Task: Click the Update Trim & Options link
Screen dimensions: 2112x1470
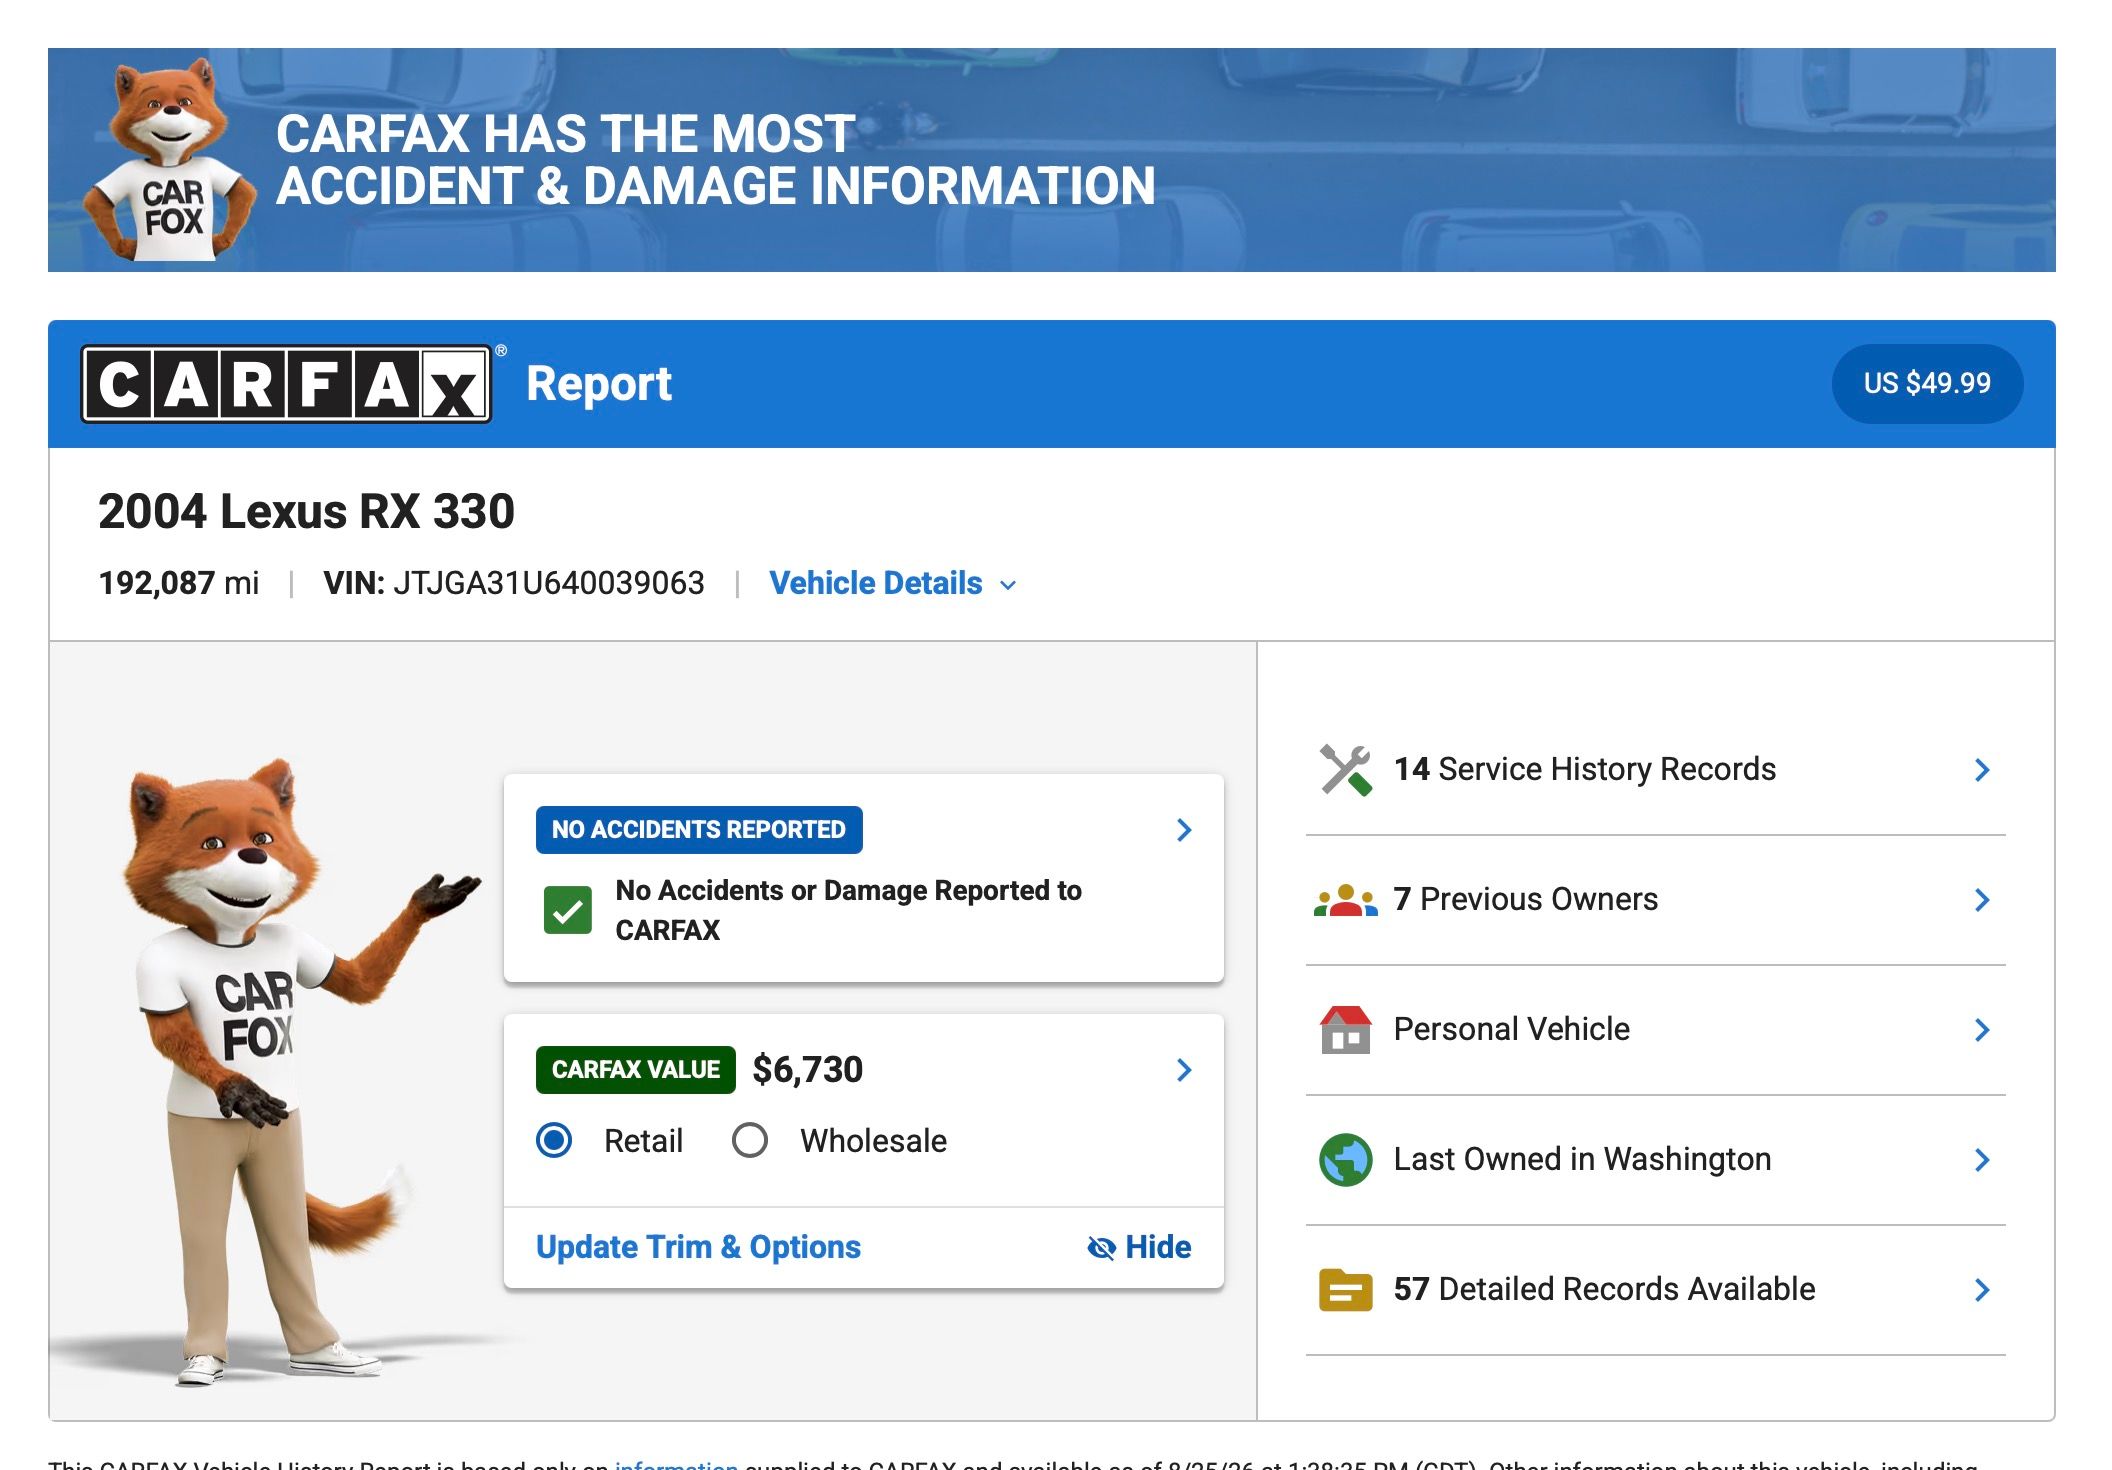Action: click(x=698, y=1247)
